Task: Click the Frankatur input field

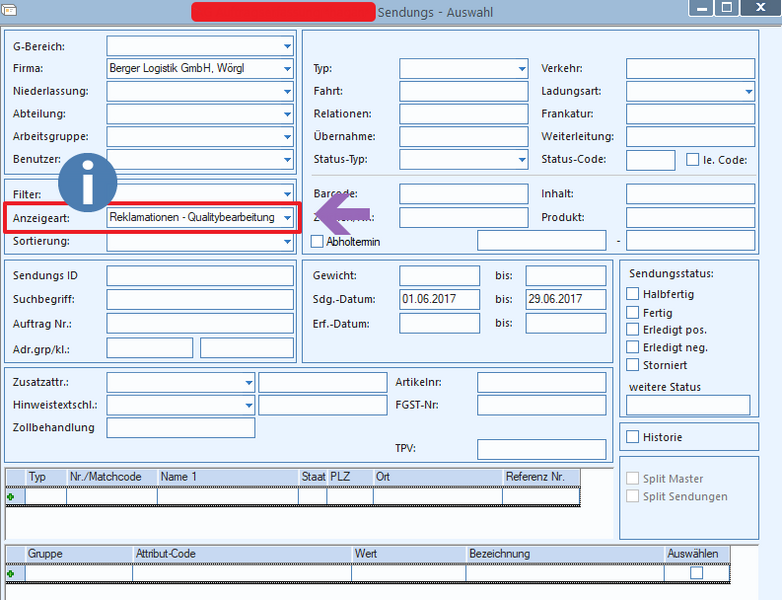Action: click(x=691, y=114)
